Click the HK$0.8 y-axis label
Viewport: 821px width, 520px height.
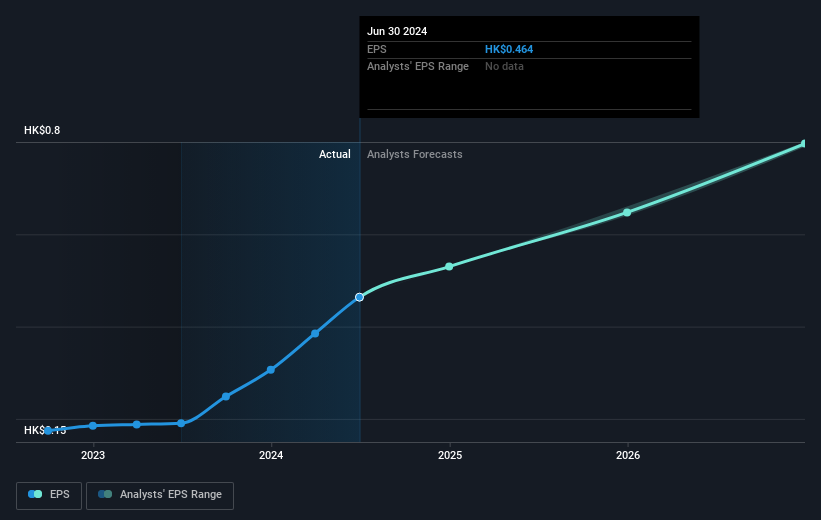pos(42,130)
